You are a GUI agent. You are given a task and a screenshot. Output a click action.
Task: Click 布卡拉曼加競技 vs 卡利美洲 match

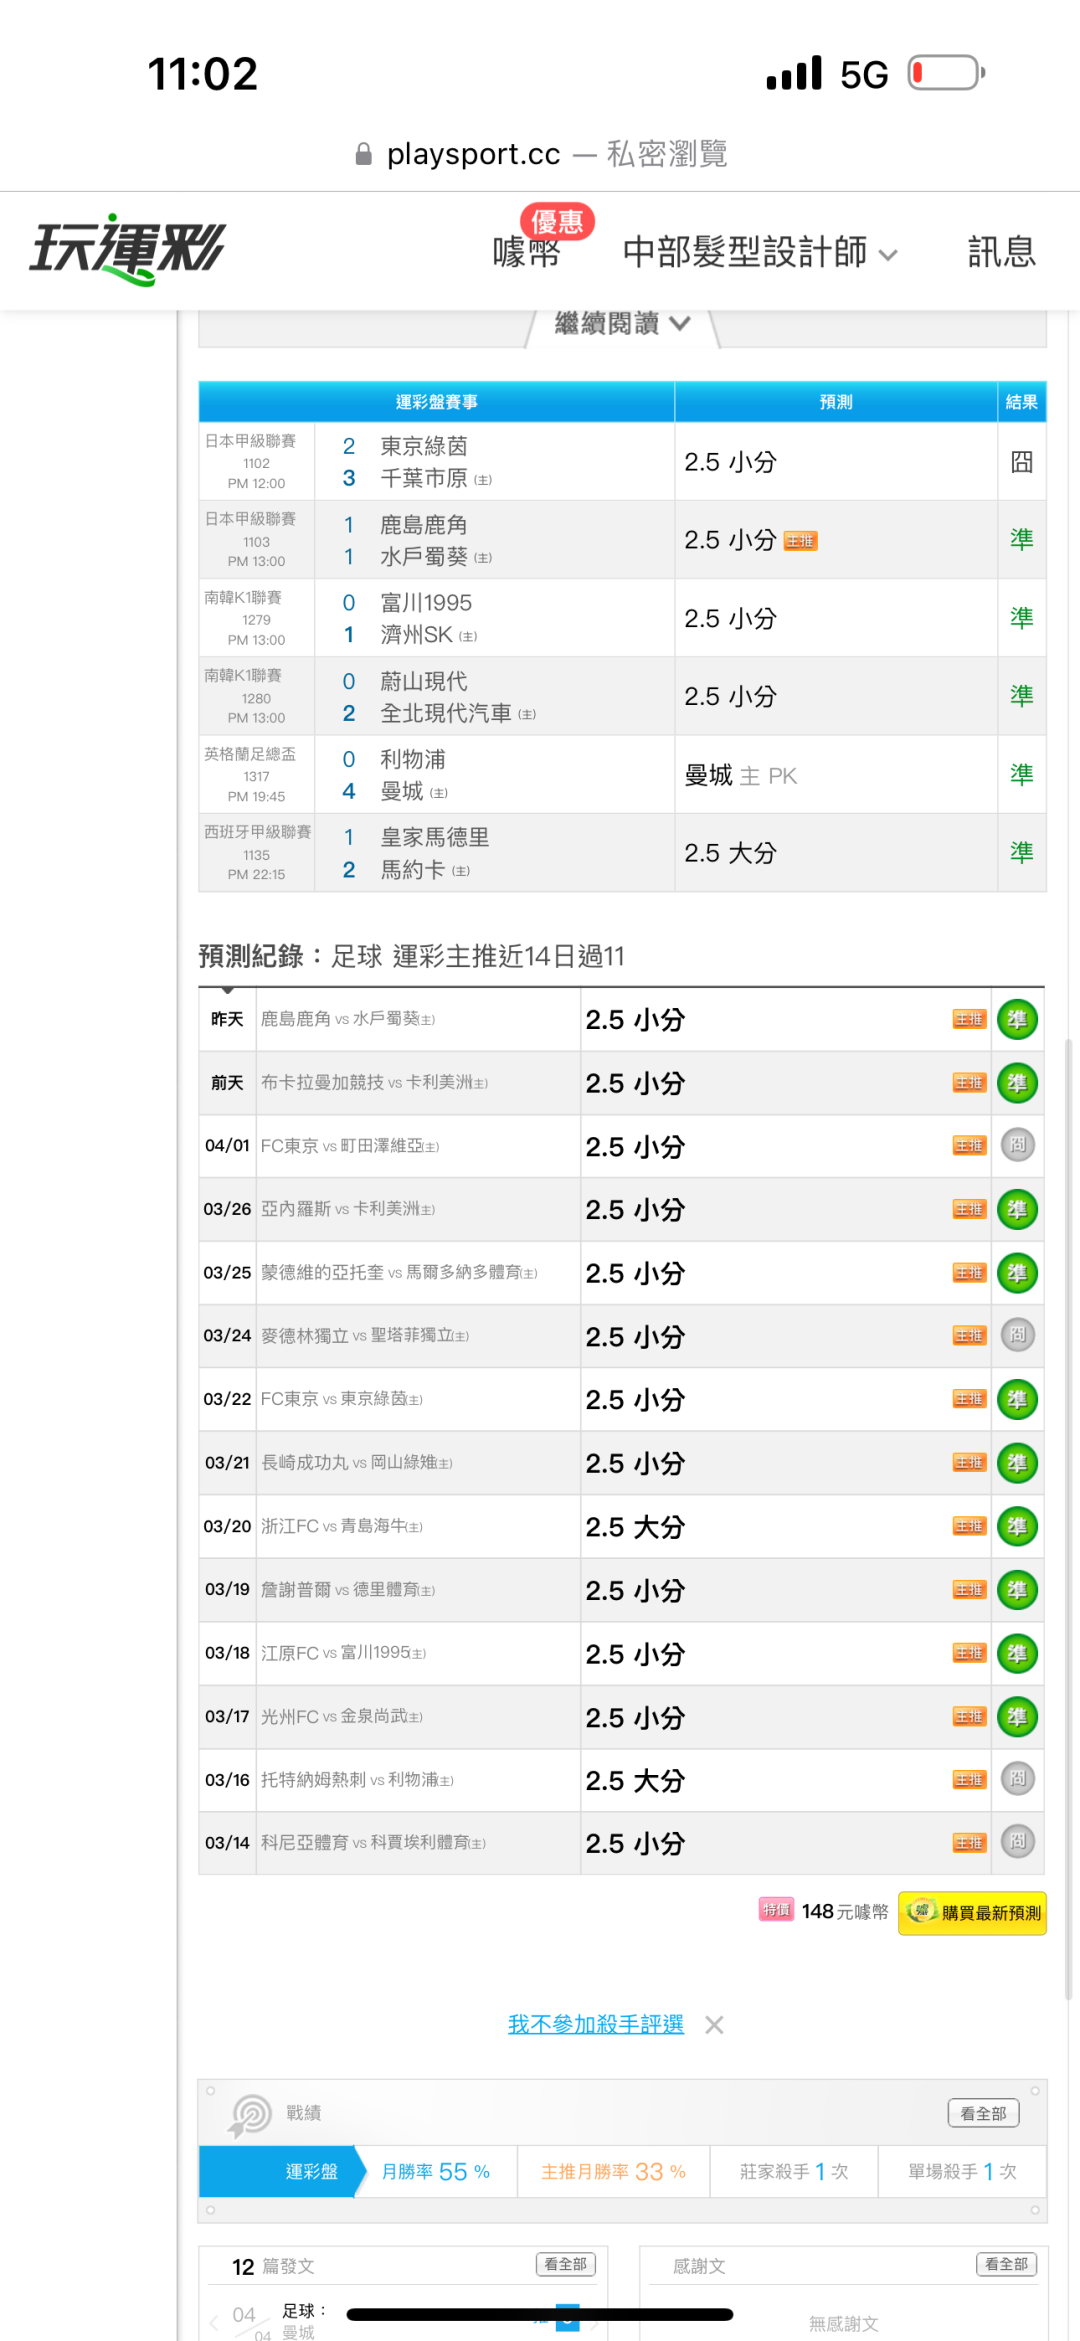point(374,1082)
